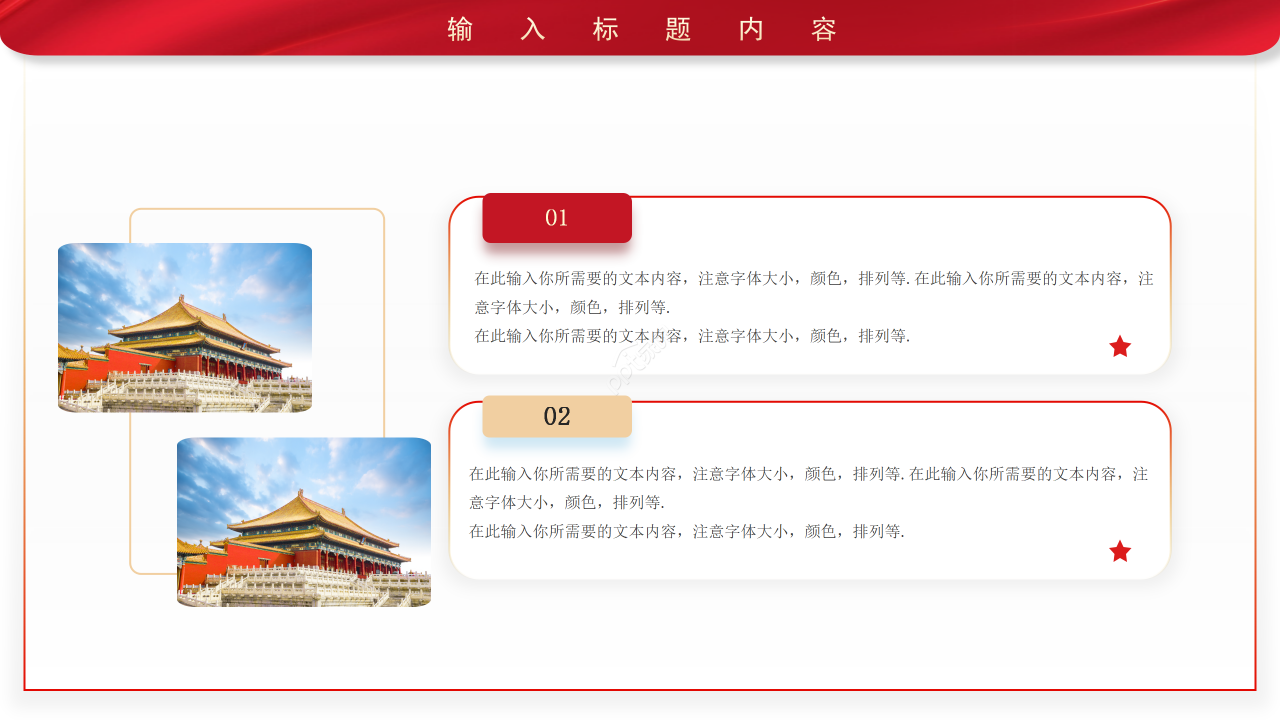The height and width of the screenshot is (720, 1280).
Task: Click the red title banner 输入标题内容
Action: click(x=640, y=30)
